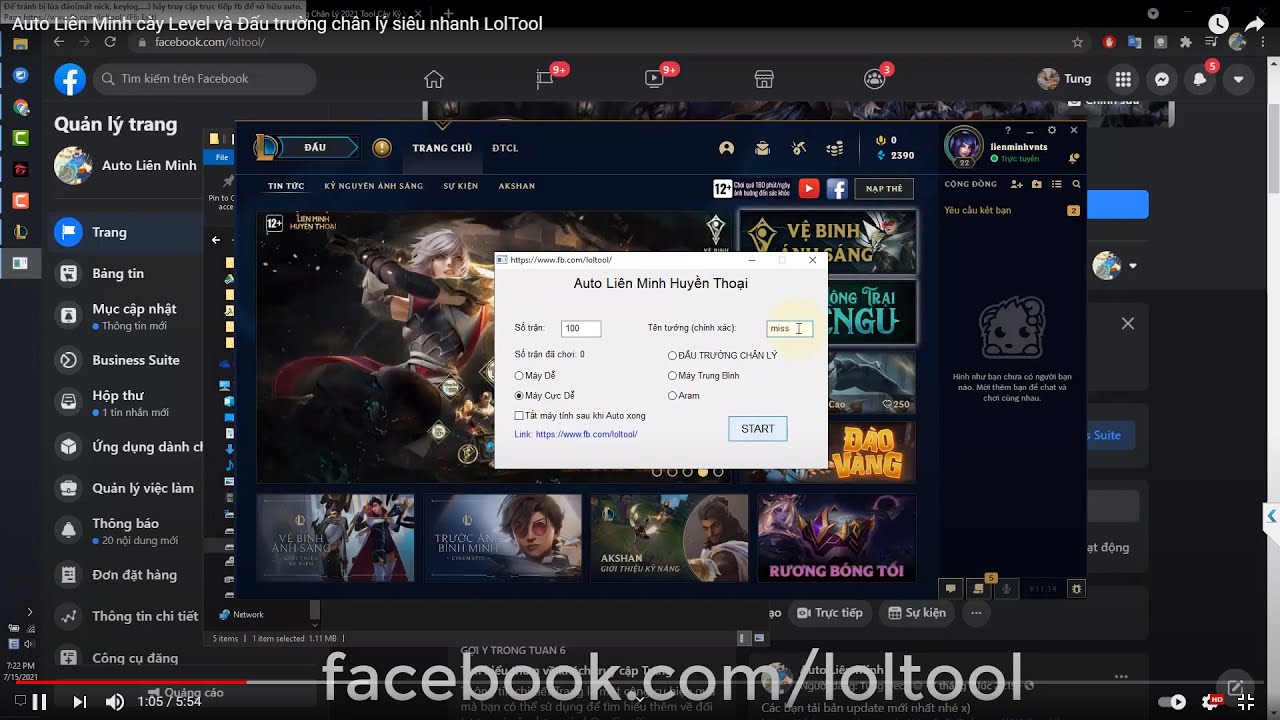Select the Aram radio option
The image size is (1280, 720).
684,396
